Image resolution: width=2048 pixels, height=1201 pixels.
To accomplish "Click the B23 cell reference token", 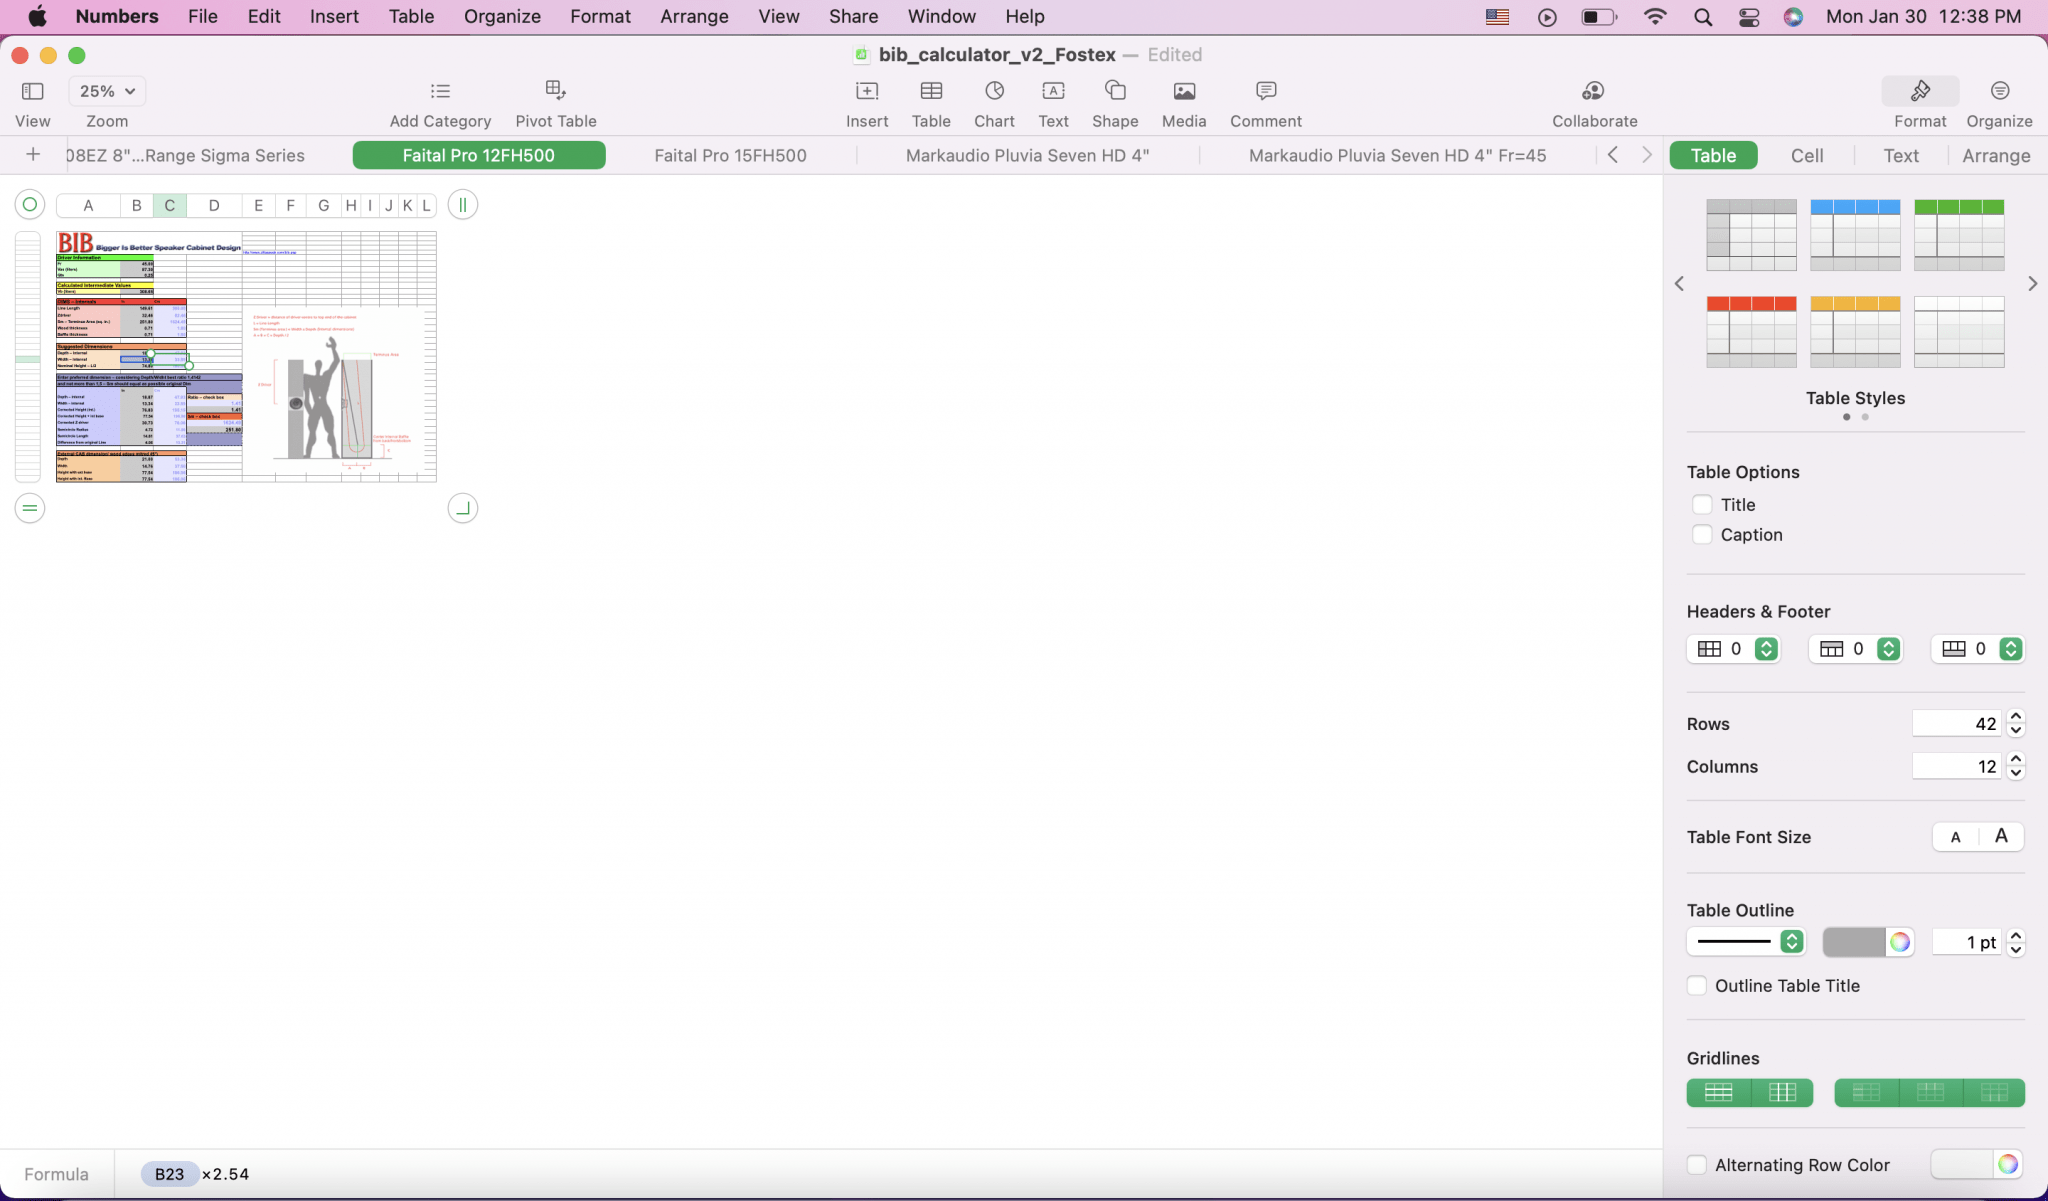I will [169, 1174].
